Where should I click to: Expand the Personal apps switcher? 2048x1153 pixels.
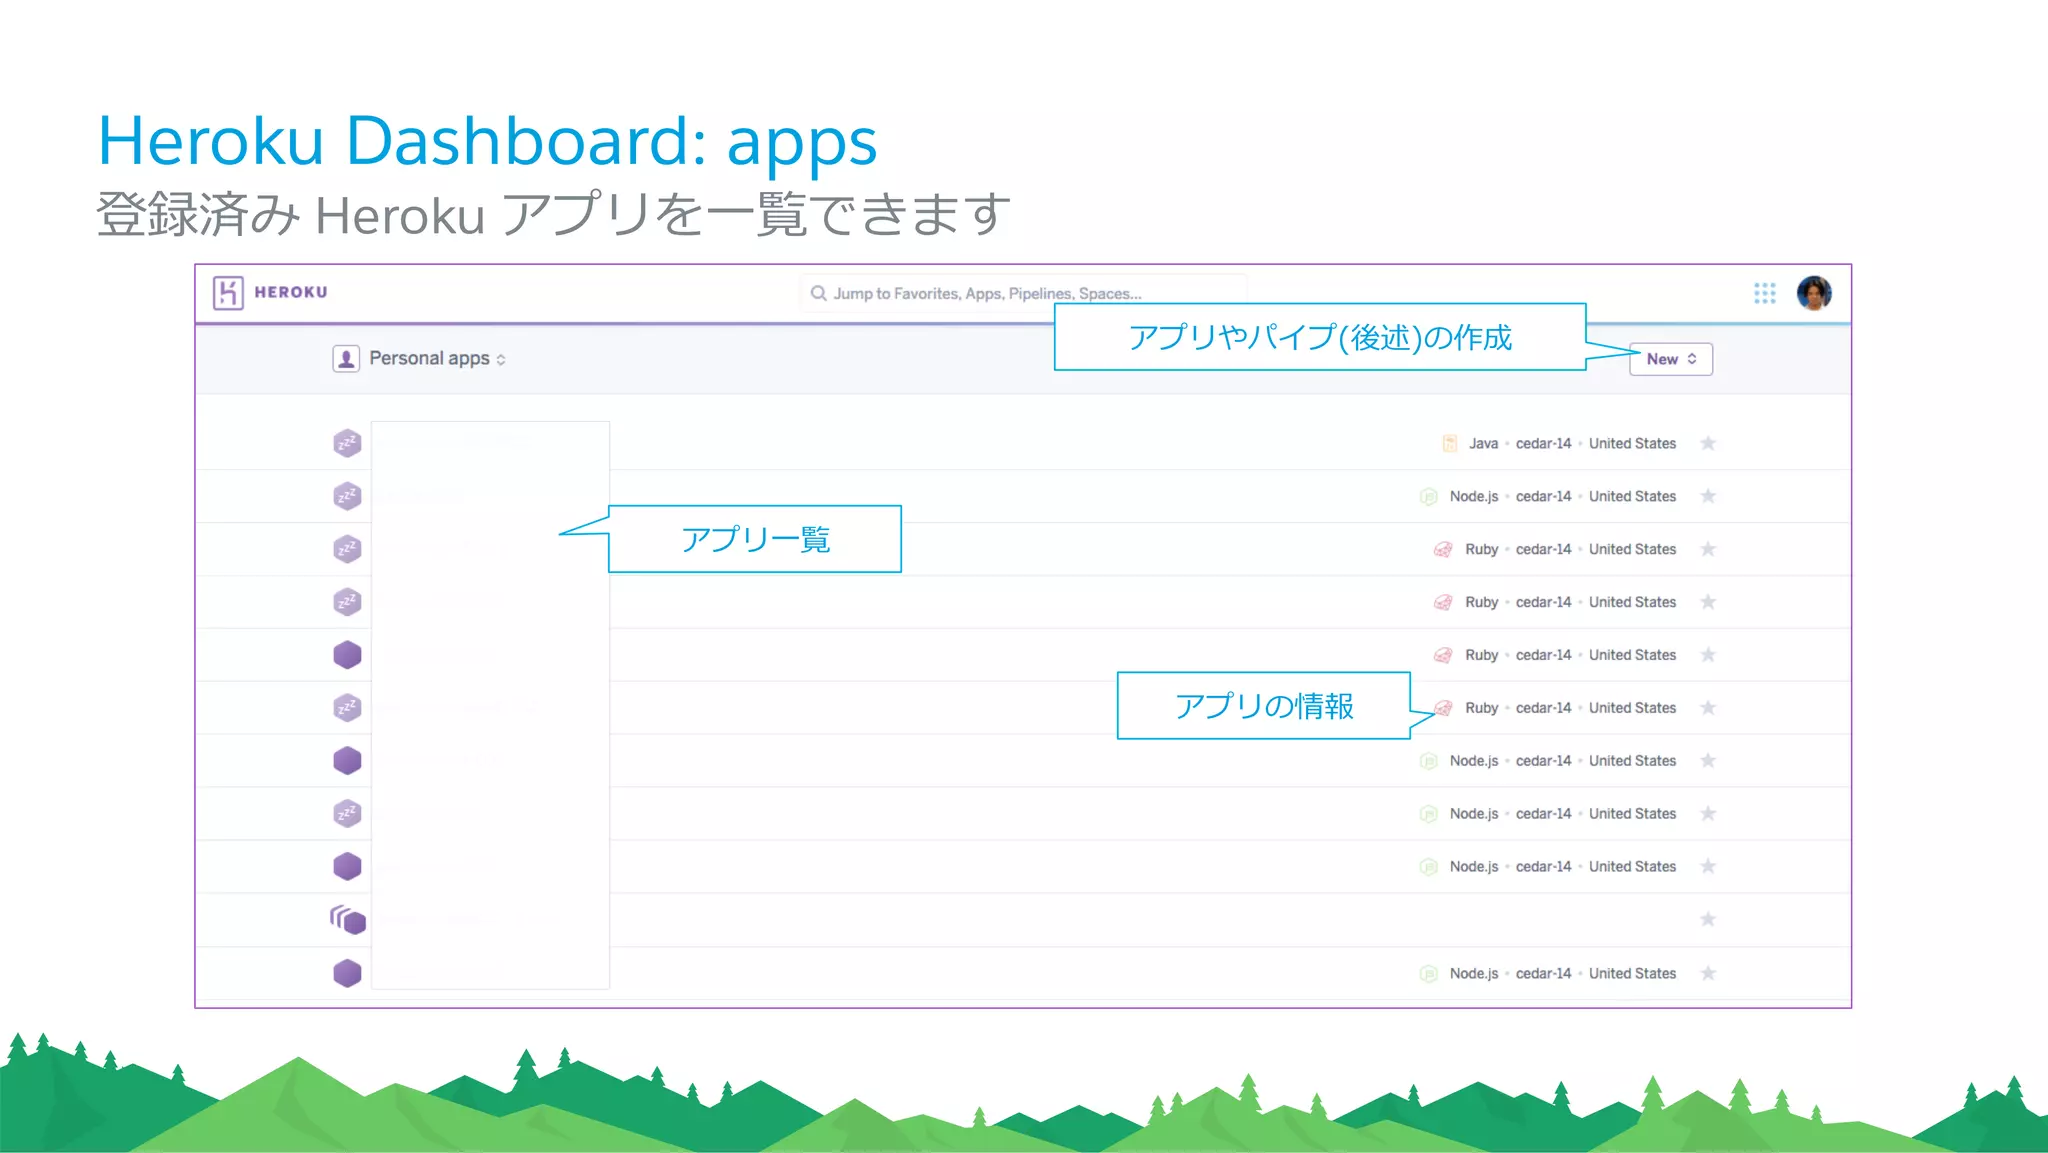tap(437, 358)
